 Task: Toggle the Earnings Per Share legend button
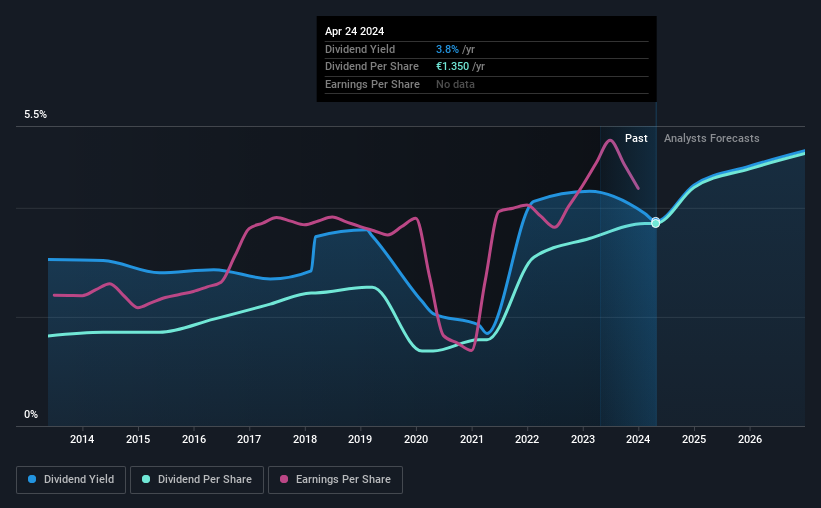coord(335,480)
